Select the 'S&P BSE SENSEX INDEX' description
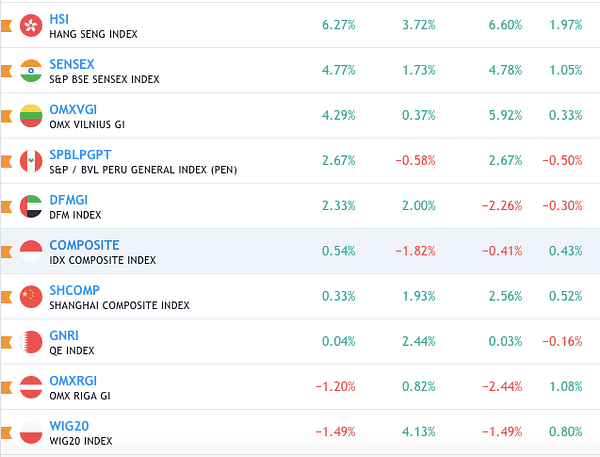600x457 pixels. 104,80
